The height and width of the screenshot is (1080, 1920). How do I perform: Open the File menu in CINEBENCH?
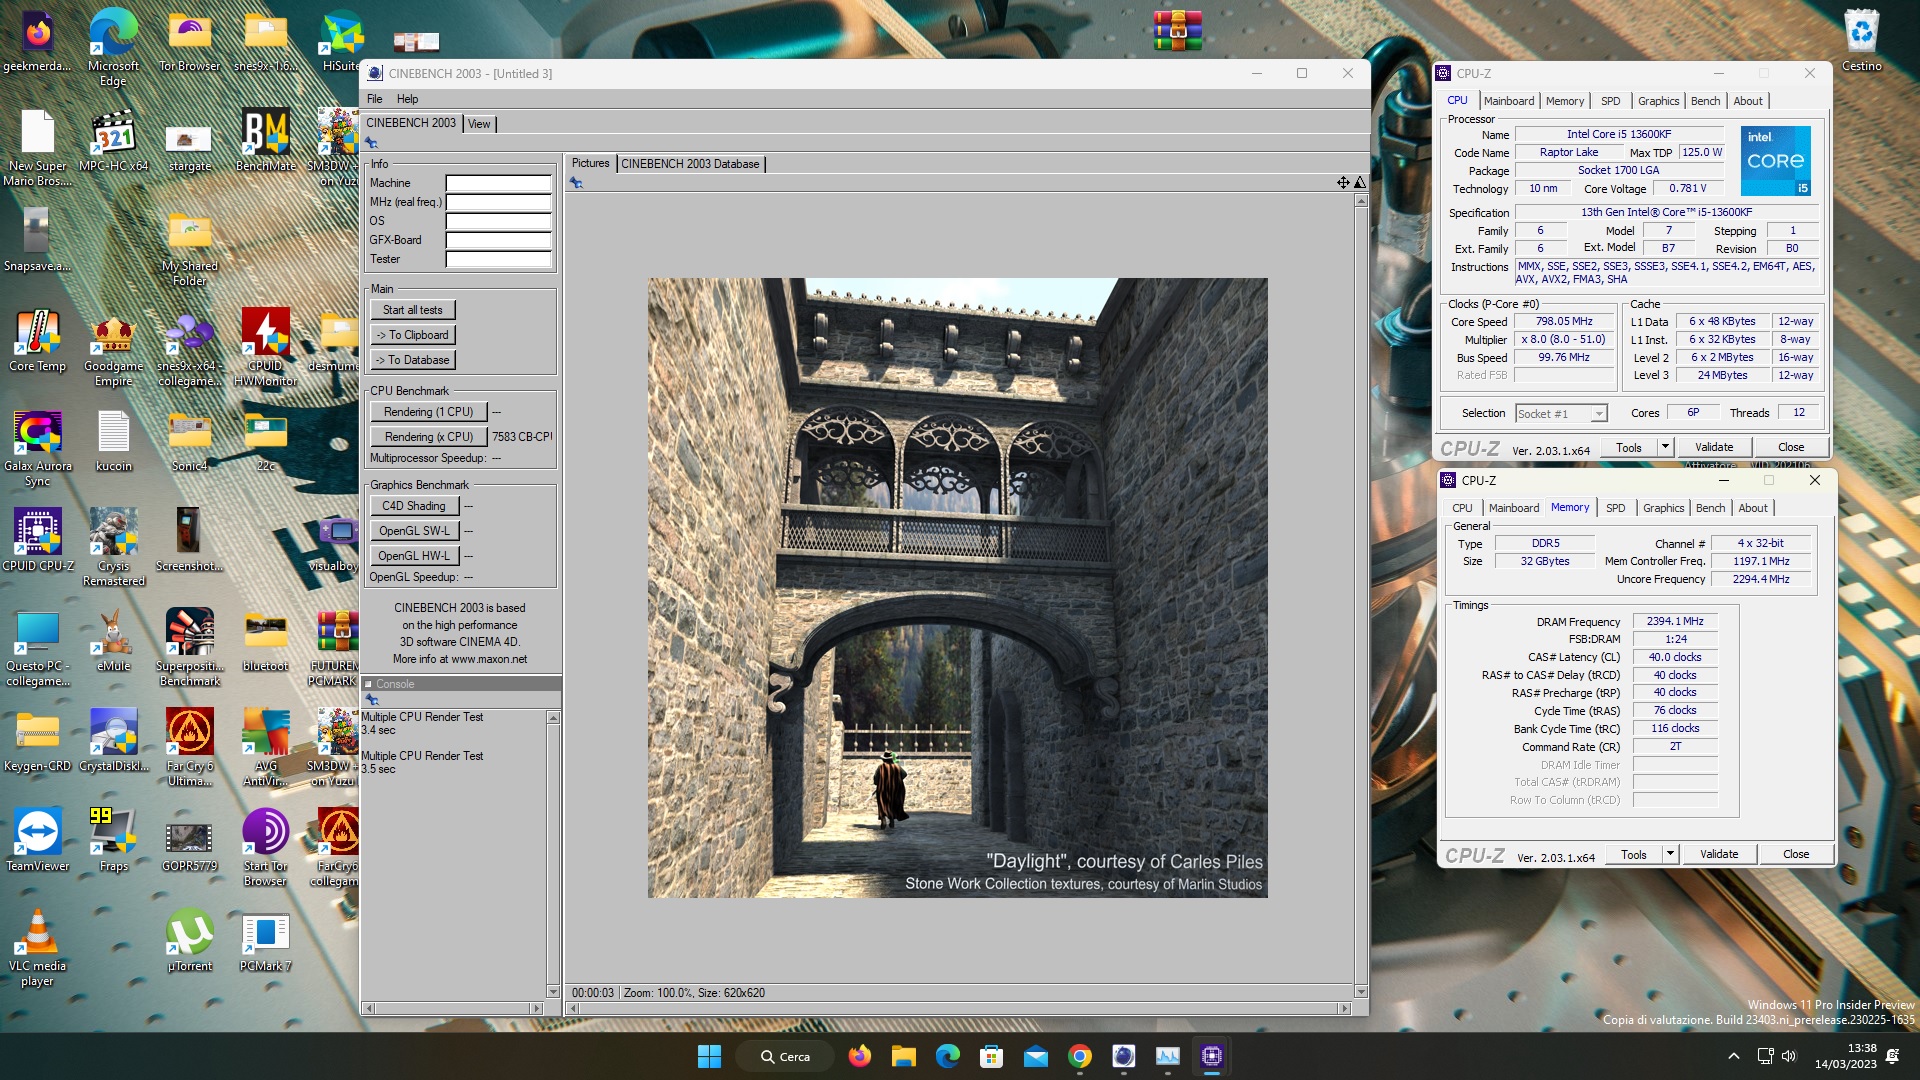pyautogui.click(x=374, y=99)
